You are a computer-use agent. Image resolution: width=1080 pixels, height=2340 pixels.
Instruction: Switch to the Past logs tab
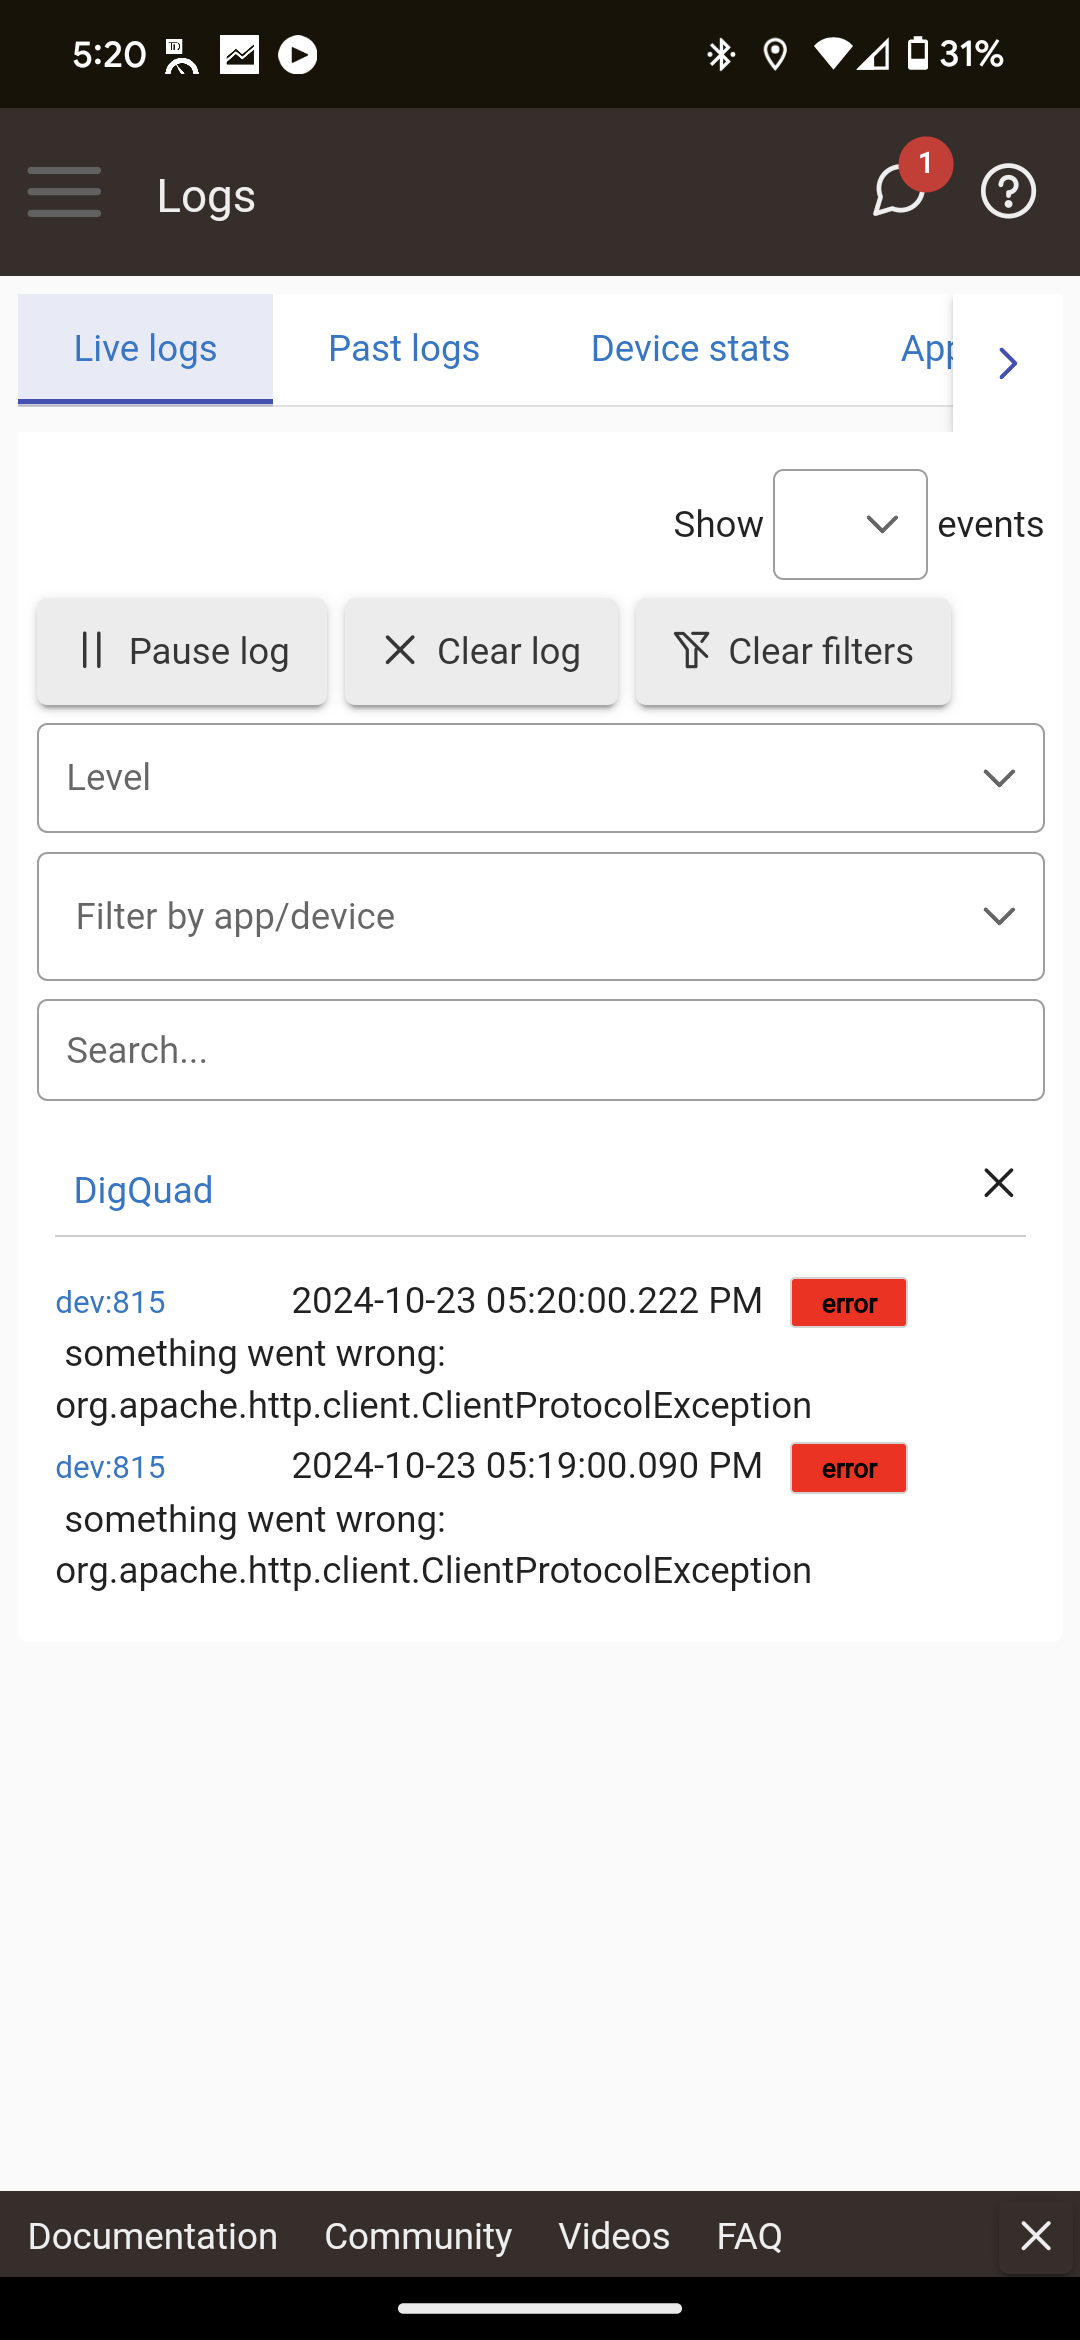(404, 349)
